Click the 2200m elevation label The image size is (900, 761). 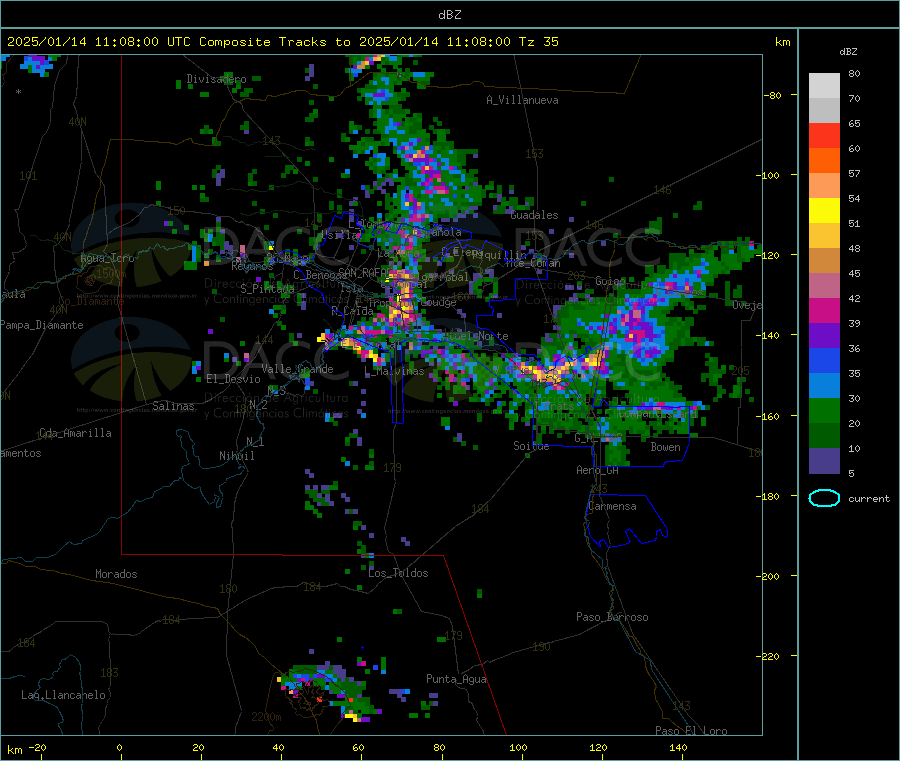pyautogui.click(x=266, y=717)
